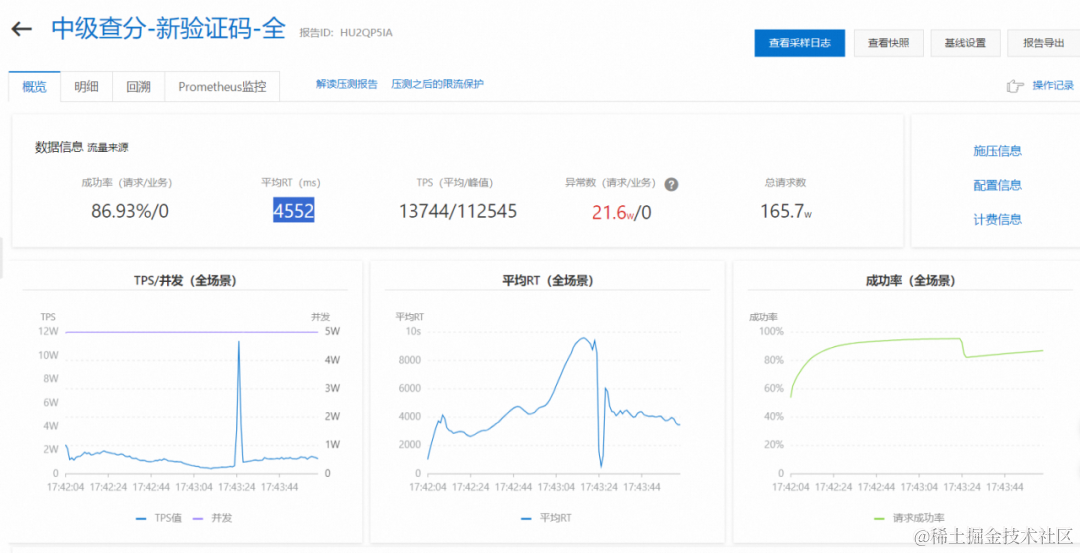Open the 计费信息 link
Viewport: 1080px width, 553px height.
tap(997, 220)
